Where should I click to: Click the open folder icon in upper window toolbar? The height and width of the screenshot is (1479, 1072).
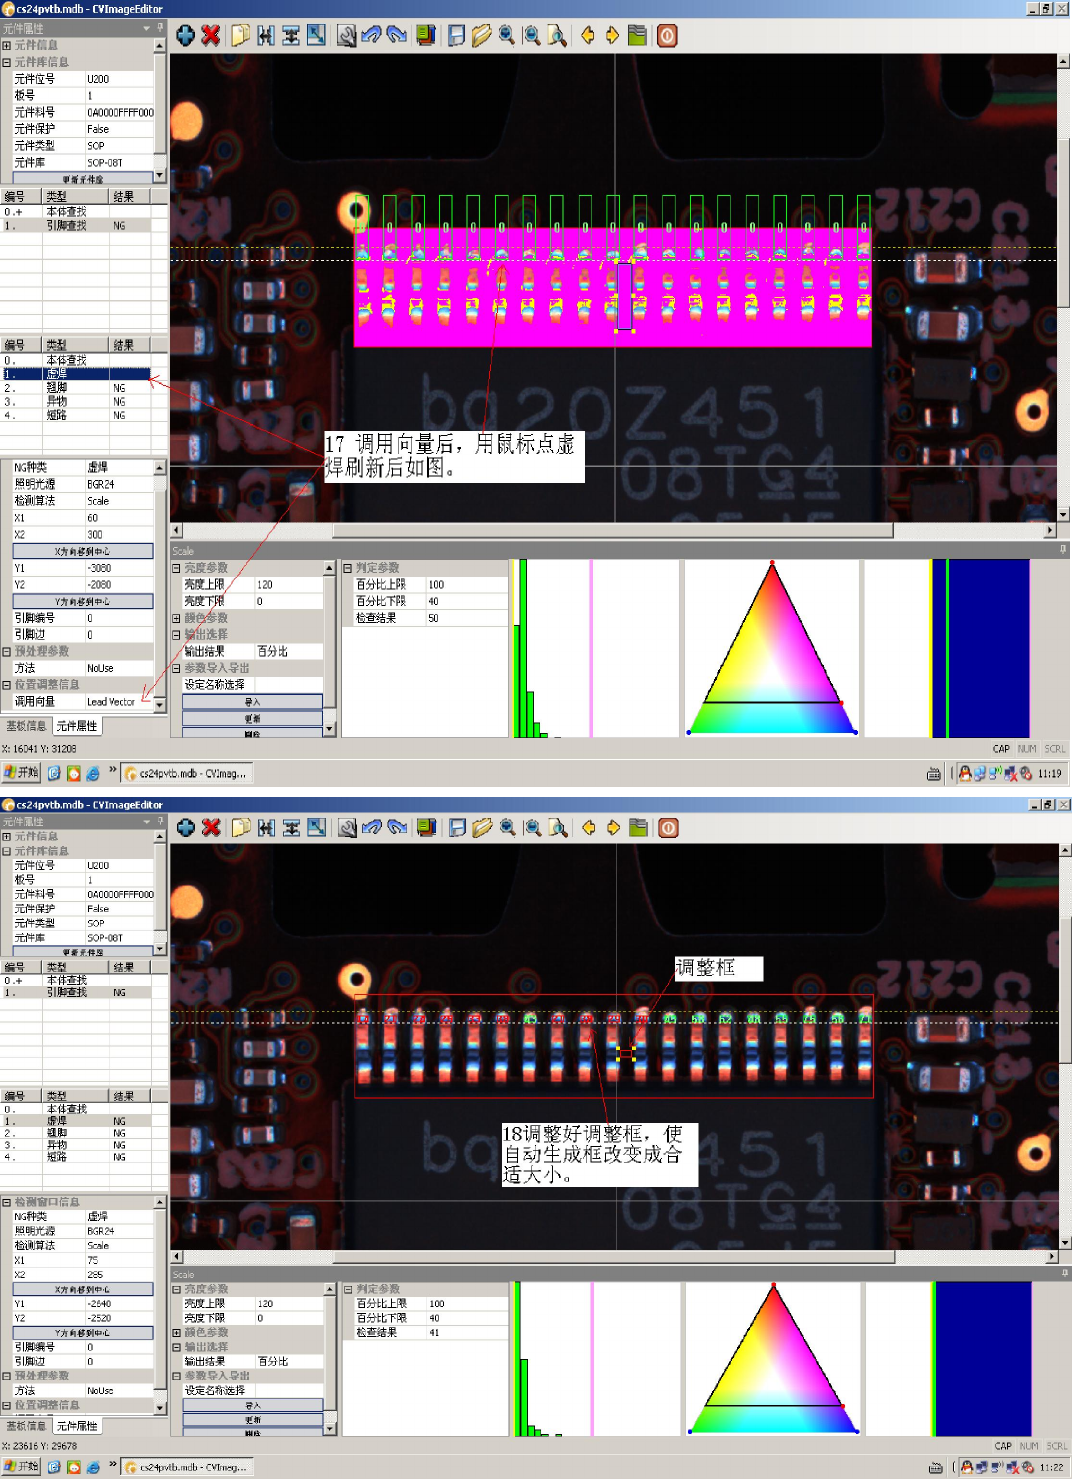click(x=482, y=36)
